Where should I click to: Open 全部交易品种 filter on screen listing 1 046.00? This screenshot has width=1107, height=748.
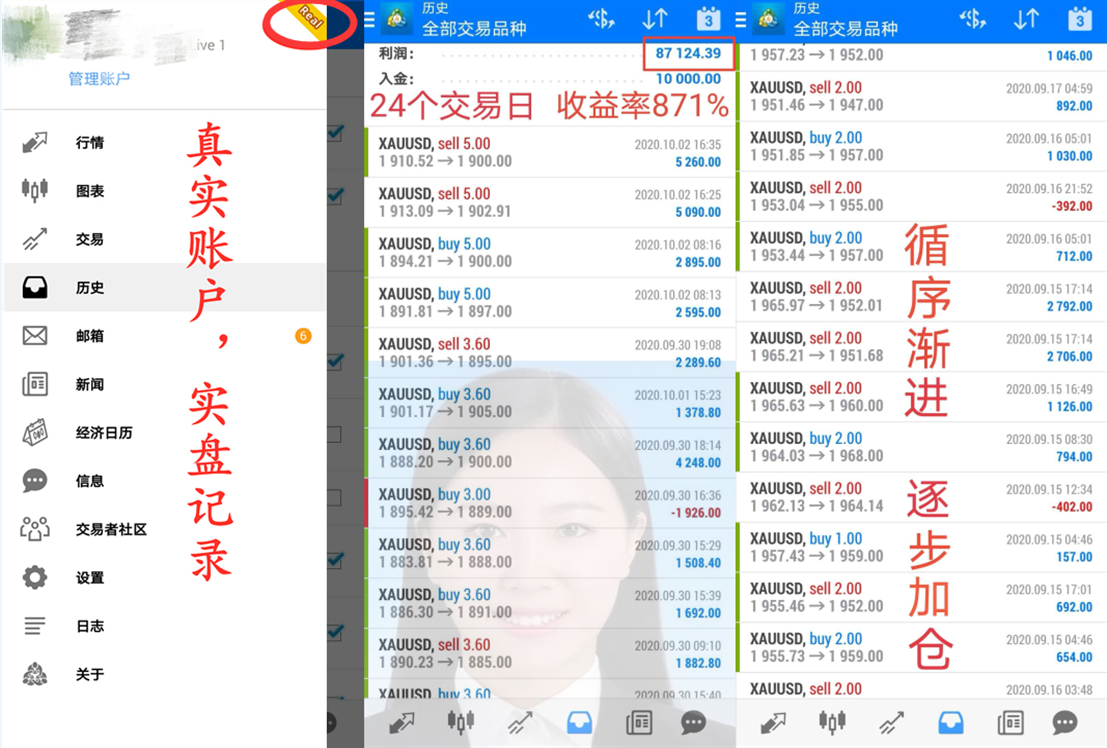(845, 29)
